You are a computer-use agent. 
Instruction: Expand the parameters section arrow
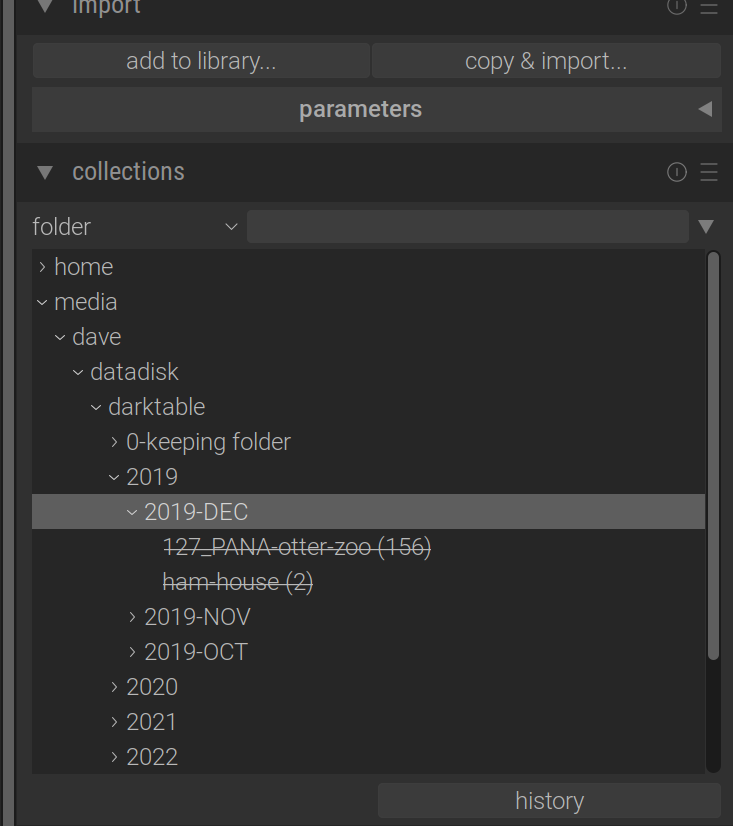tap(705, 109)
